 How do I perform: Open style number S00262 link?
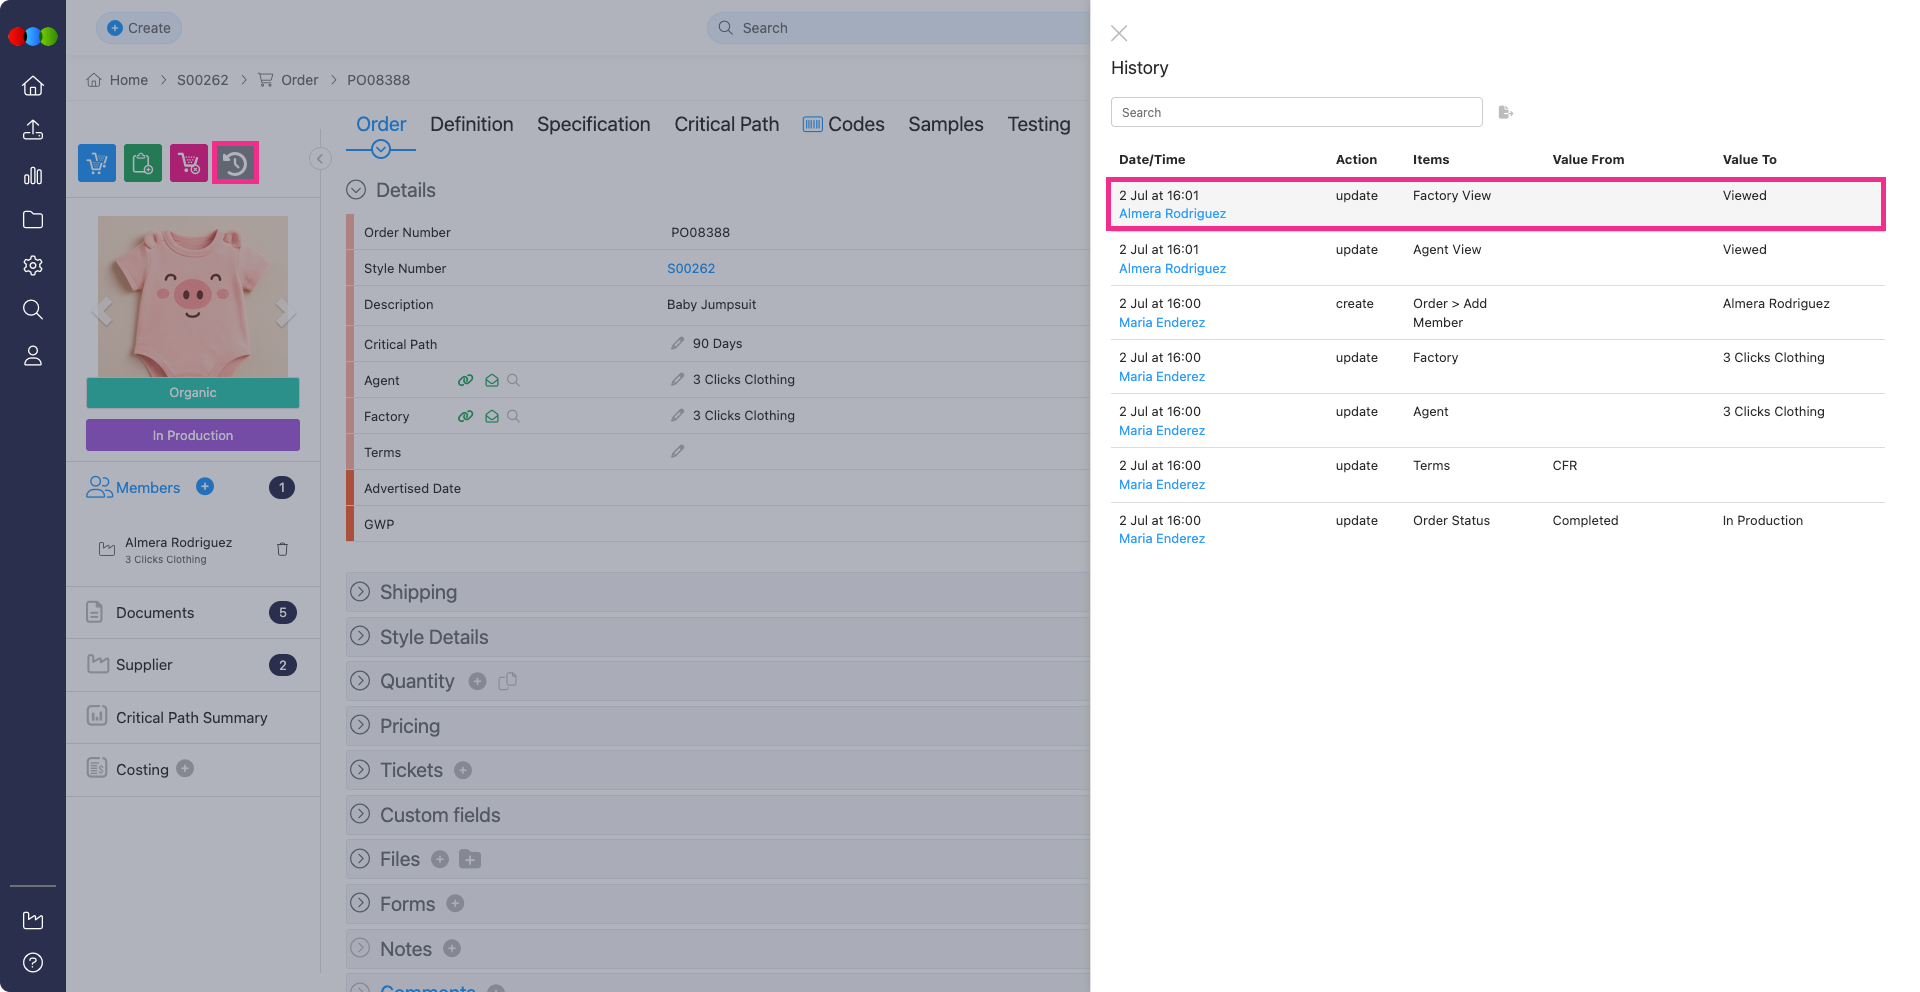point(691,268)
